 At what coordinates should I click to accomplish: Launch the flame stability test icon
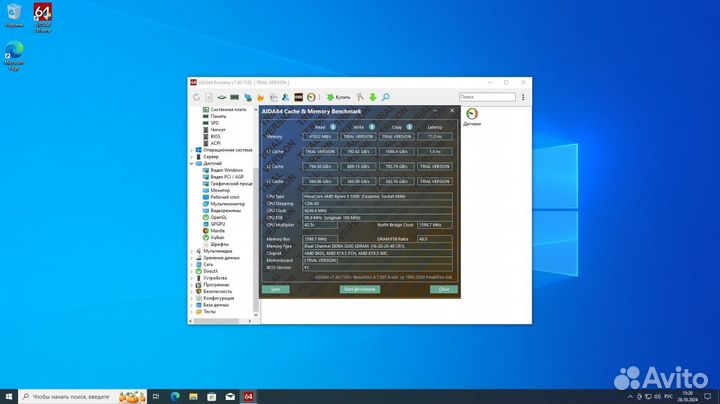[260, 97]
